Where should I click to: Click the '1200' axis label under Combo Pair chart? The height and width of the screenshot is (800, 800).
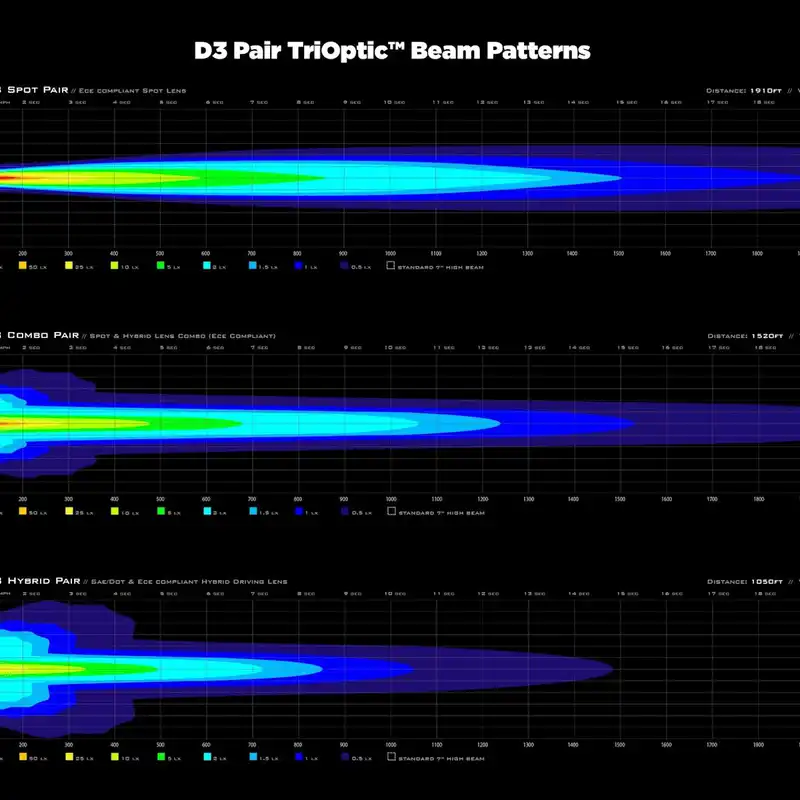coord(483,499)
